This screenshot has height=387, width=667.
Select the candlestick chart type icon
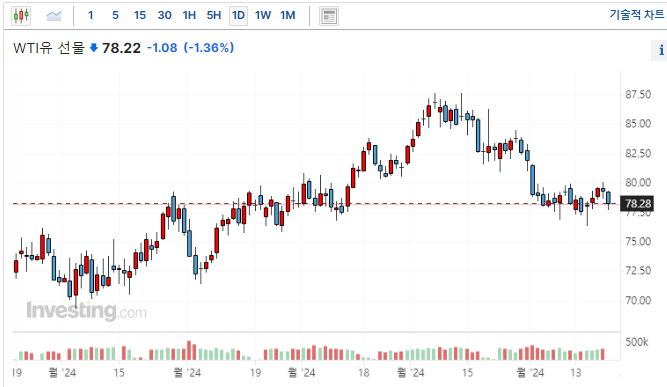click(21, 16)
